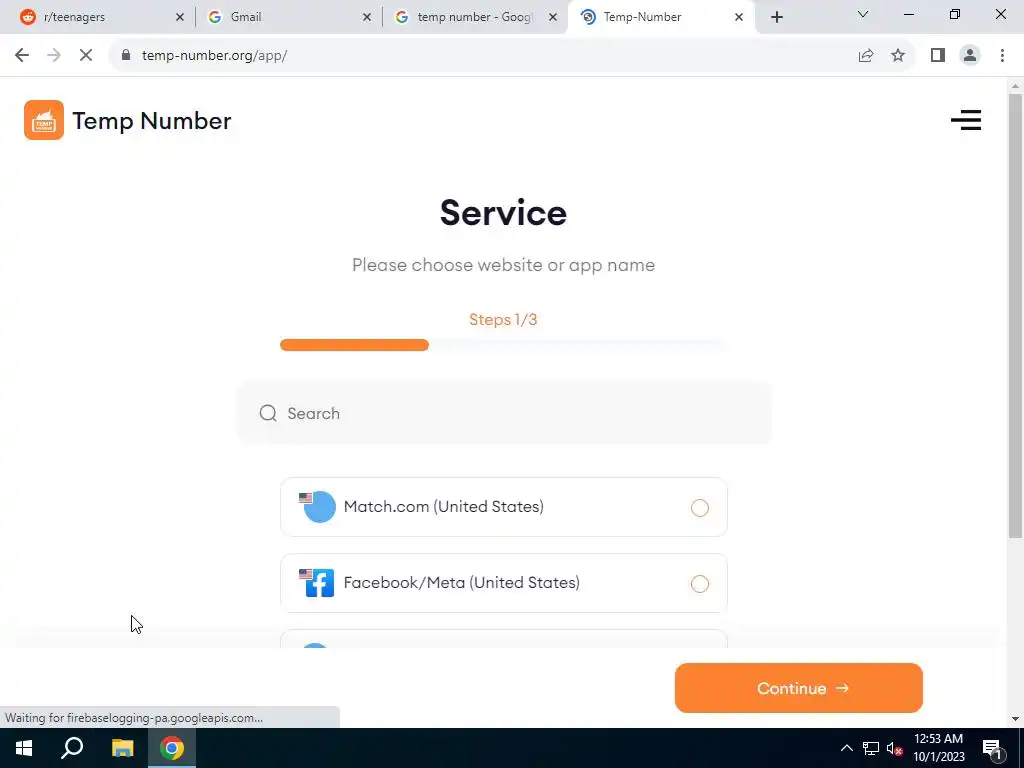1024x768 pixels.
Task: Click the share page icon
Action: [x=866, y=56]
